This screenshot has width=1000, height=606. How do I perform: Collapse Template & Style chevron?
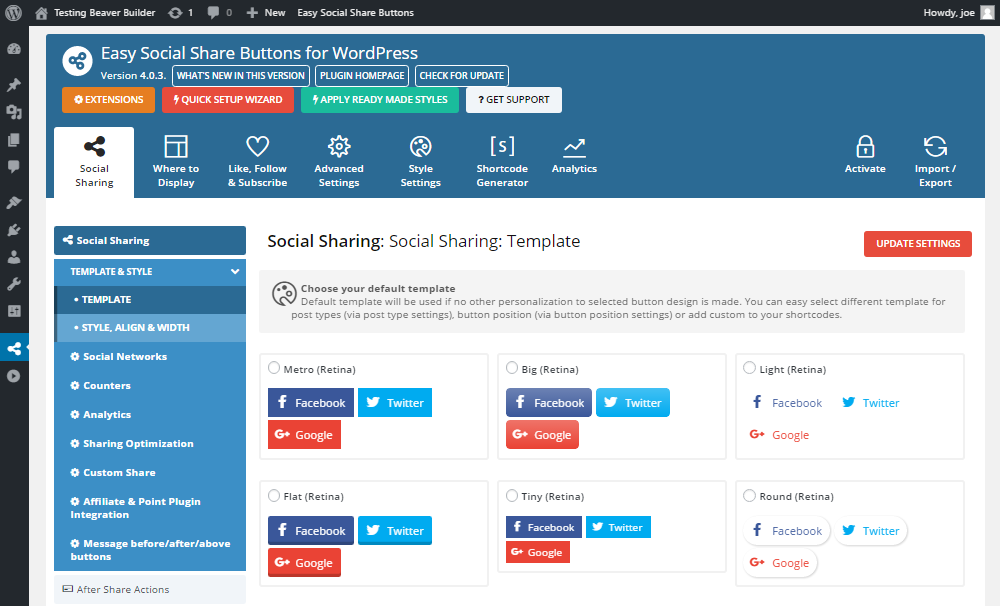point(235,272)
